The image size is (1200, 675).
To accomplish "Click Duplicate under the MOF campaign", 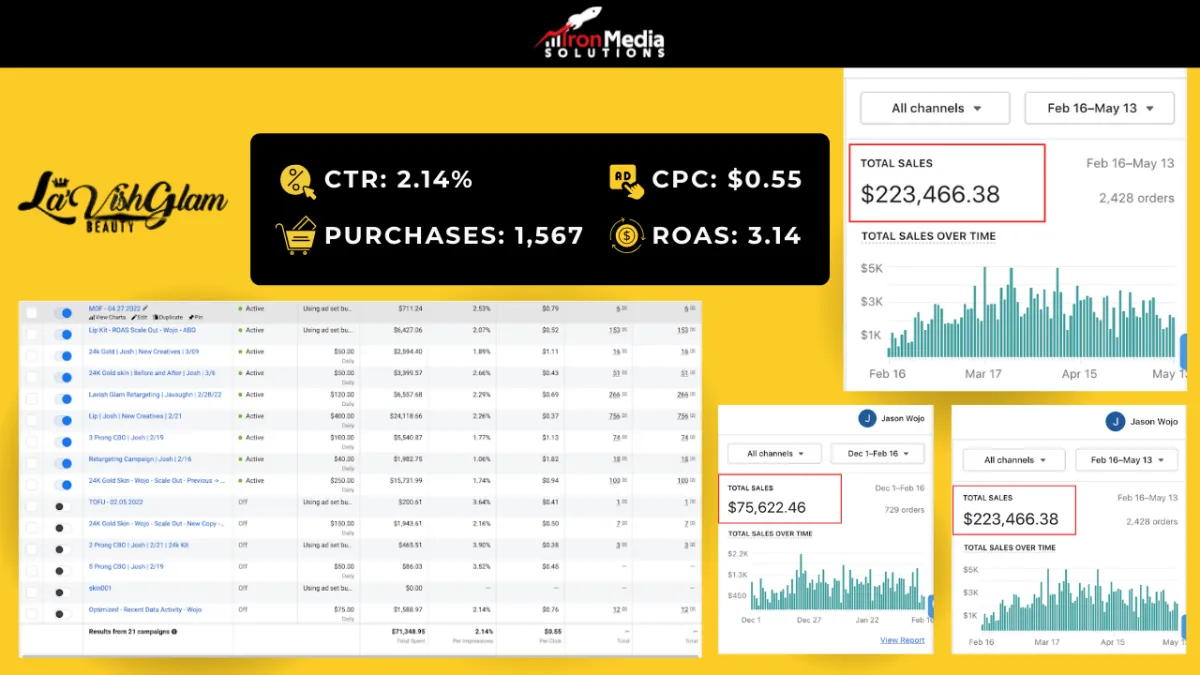I will pos(167,317).
